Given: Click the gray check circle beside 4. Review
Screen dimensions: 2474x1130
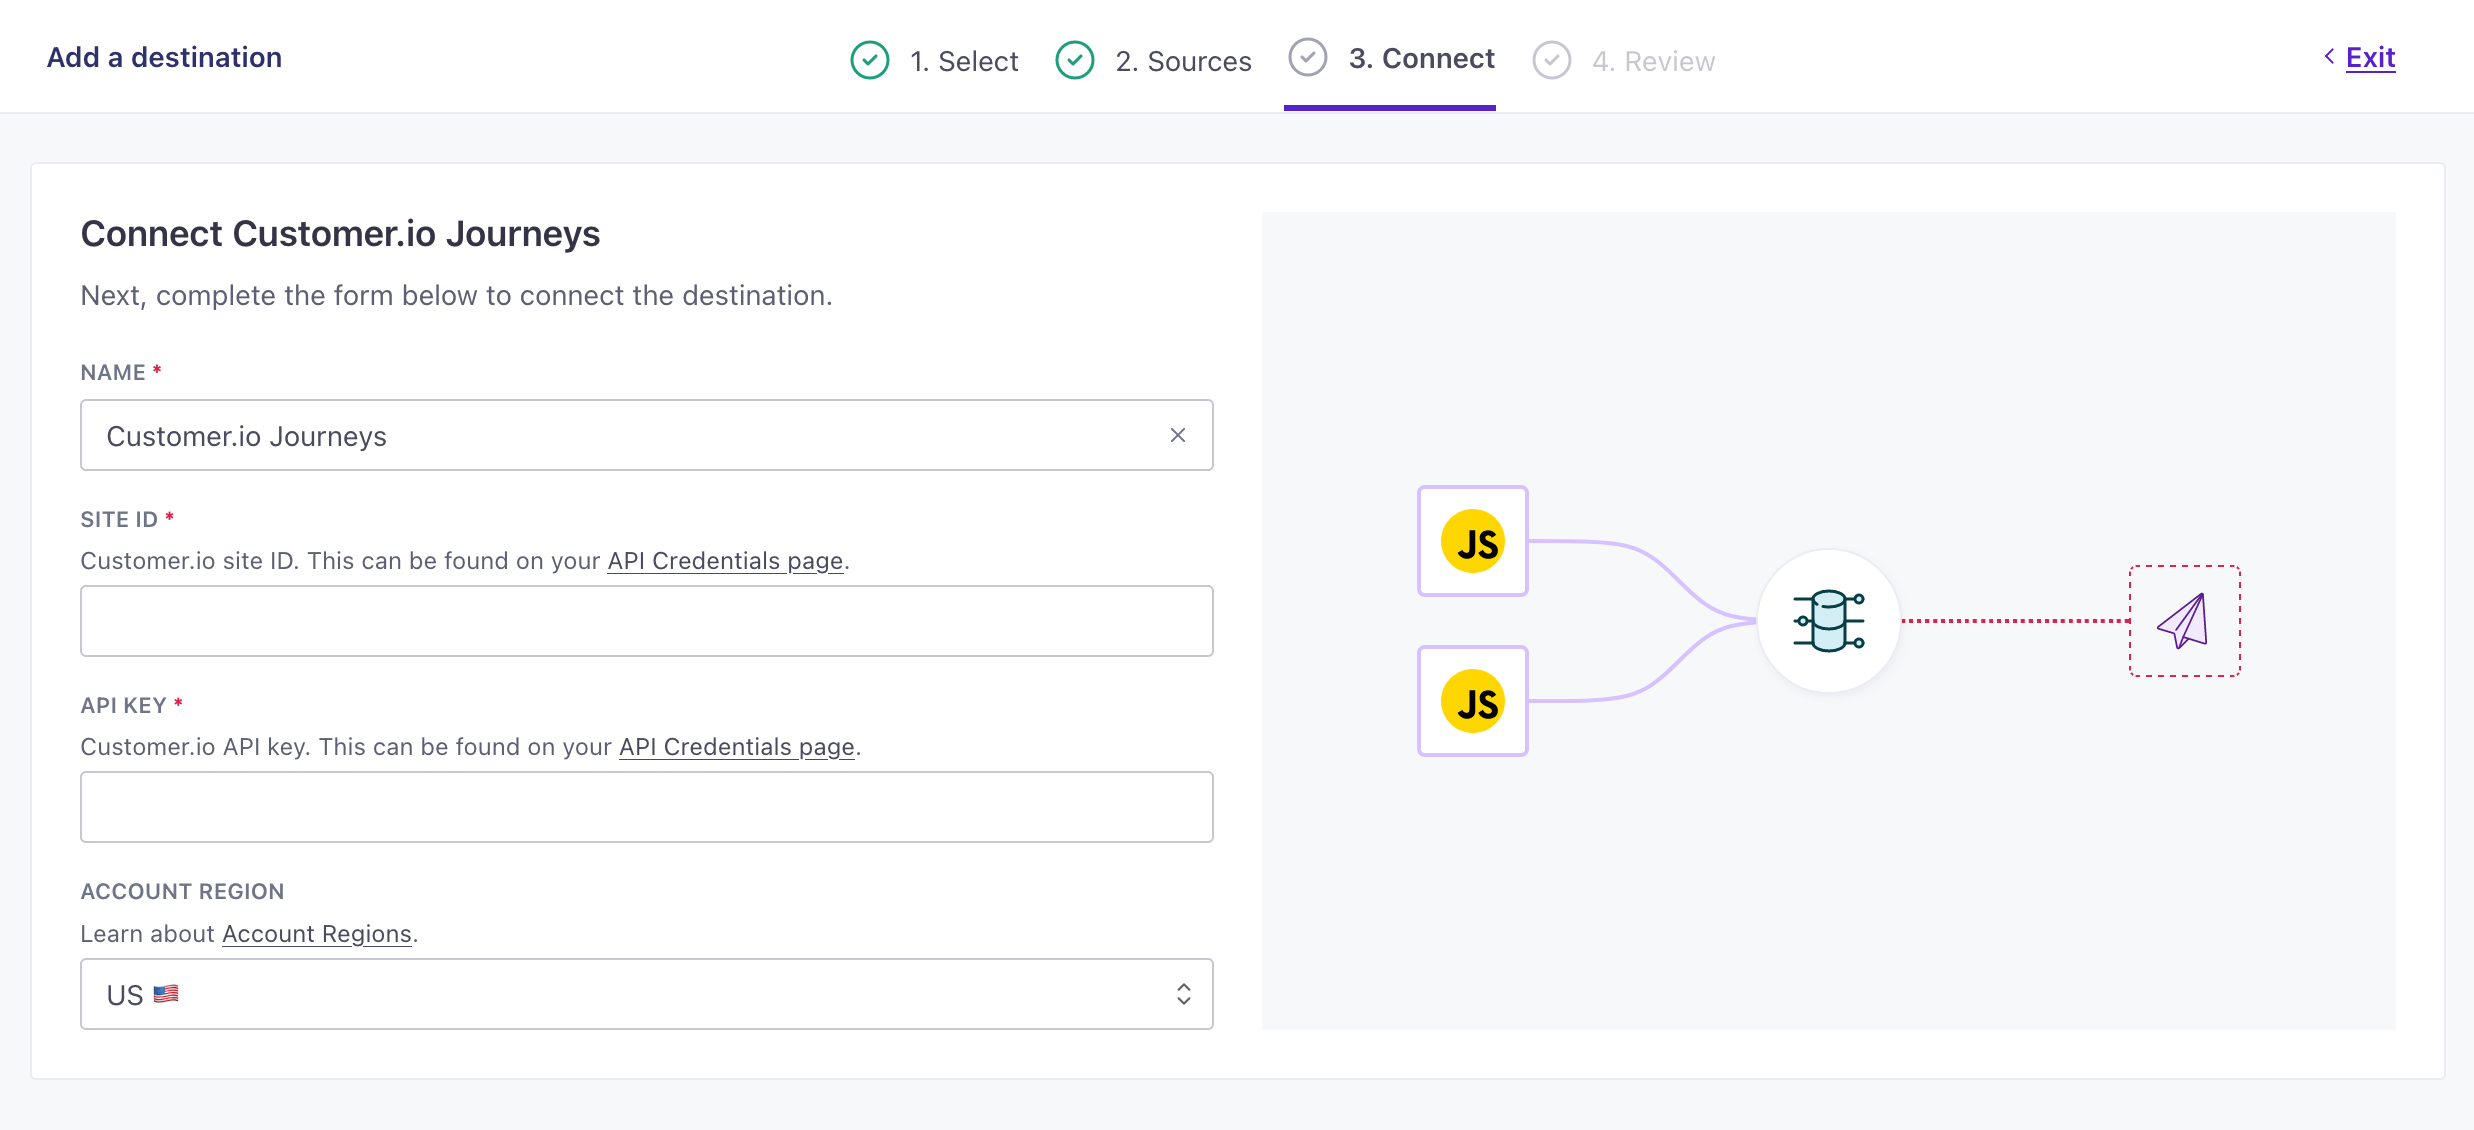Looking at the screenshot, I should pos(1551,60).
